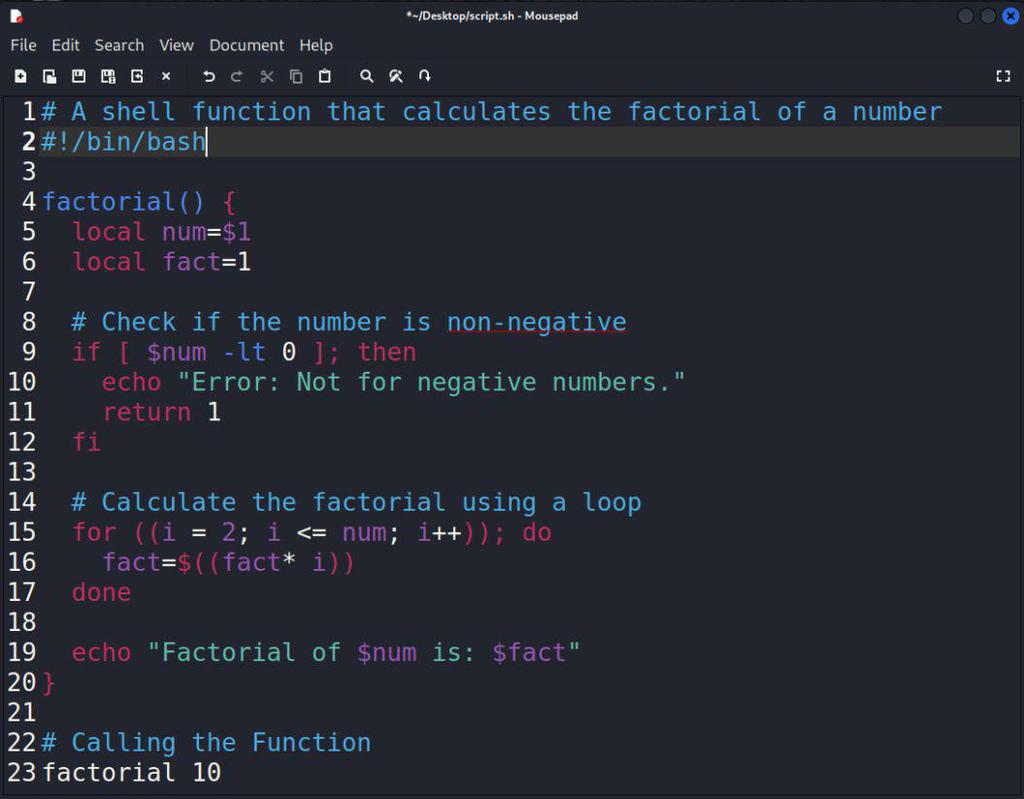
Task: Click the Redo toolbar icon
Action: pos(237,76)
